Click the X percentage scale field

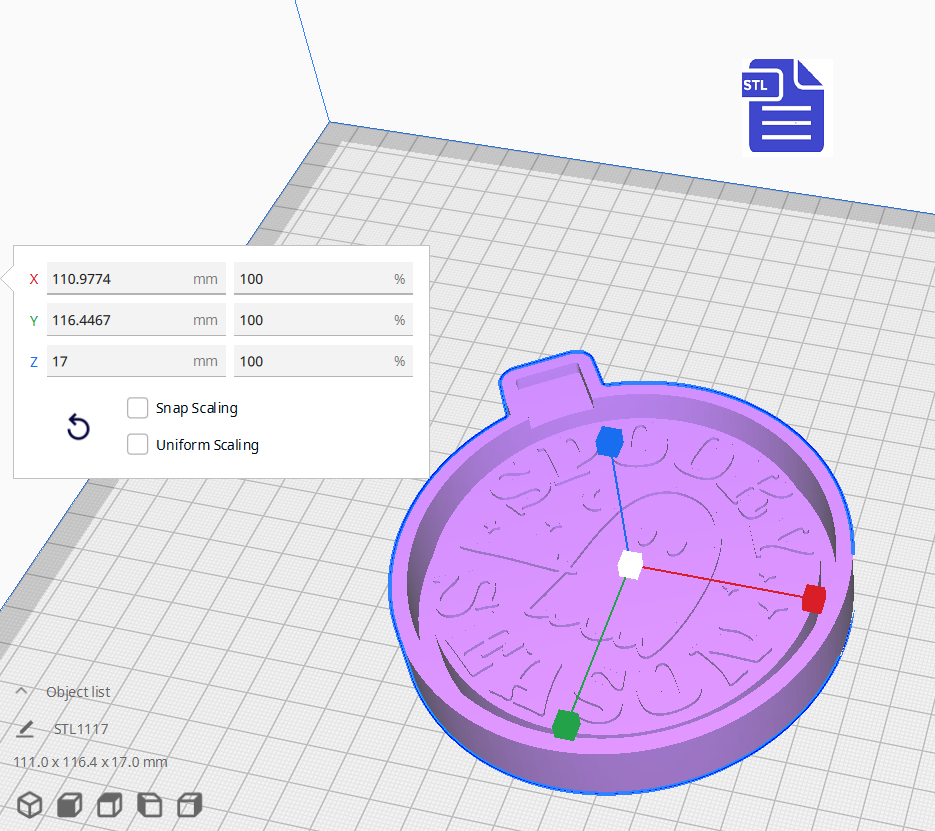pos(310,279)
